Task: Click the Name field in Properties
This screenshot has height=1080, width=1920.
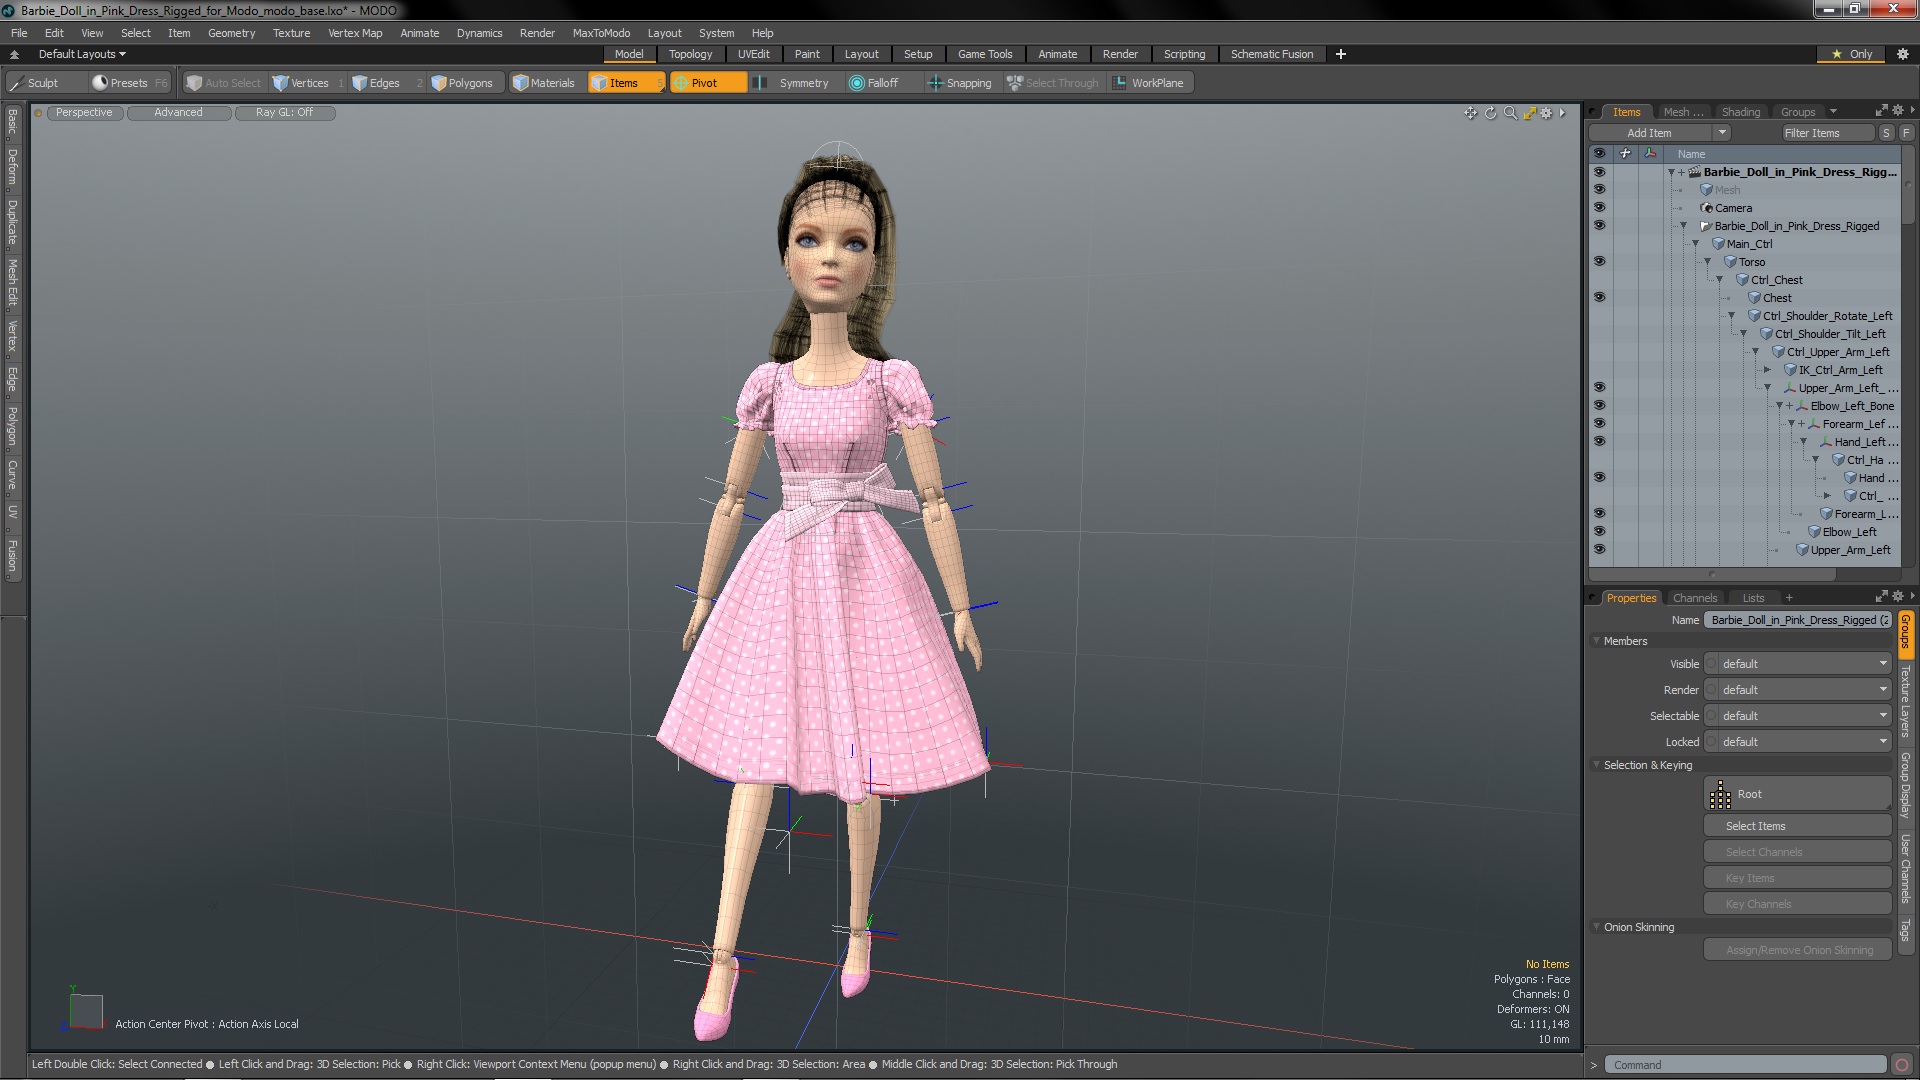Action: pos(1798,620)
